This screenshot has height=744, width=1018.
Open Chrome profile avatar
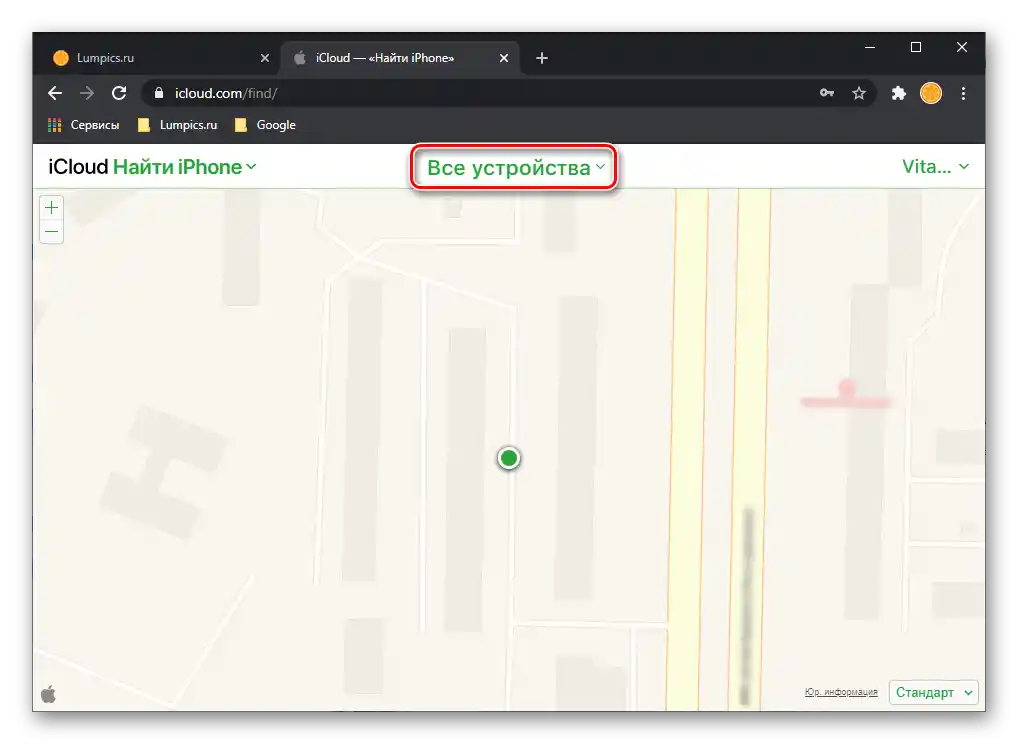(931, 93)
